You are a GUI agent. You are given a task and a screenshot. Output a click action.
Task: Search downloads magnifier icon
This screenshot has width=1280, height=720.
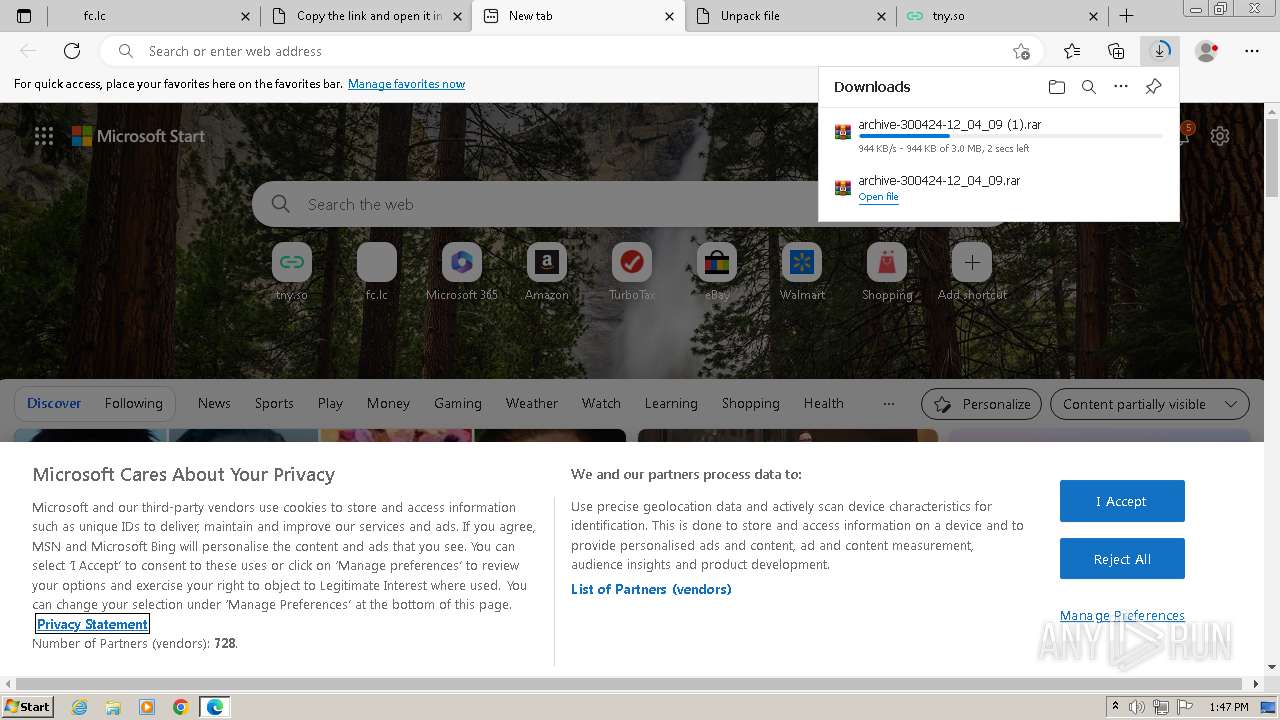(1089, 87)
